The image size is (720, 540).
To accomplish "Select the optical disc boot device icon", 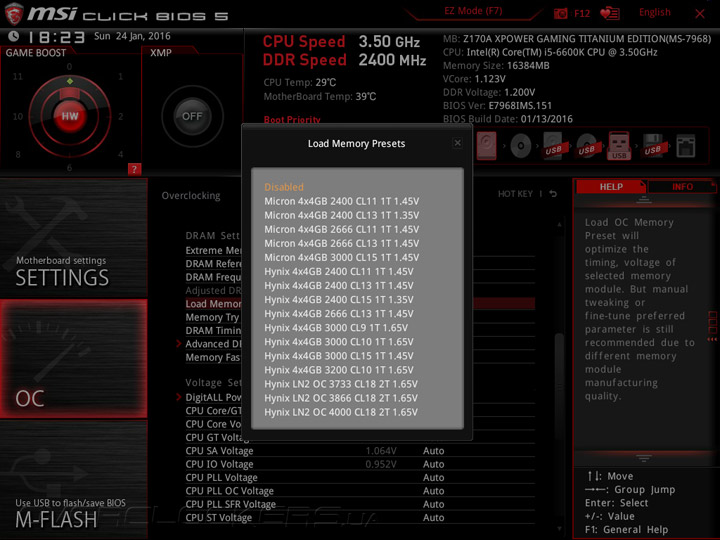I will 521,146.
